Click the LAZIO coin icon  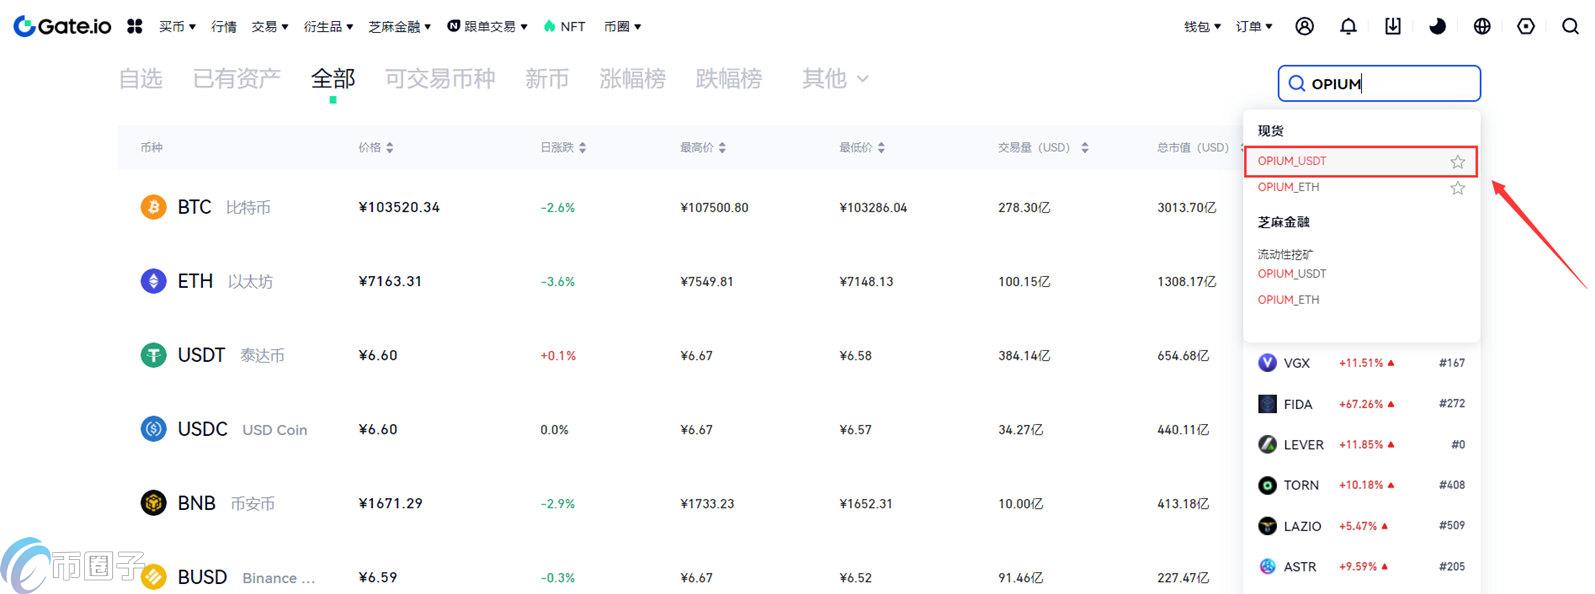[1267, 526]
